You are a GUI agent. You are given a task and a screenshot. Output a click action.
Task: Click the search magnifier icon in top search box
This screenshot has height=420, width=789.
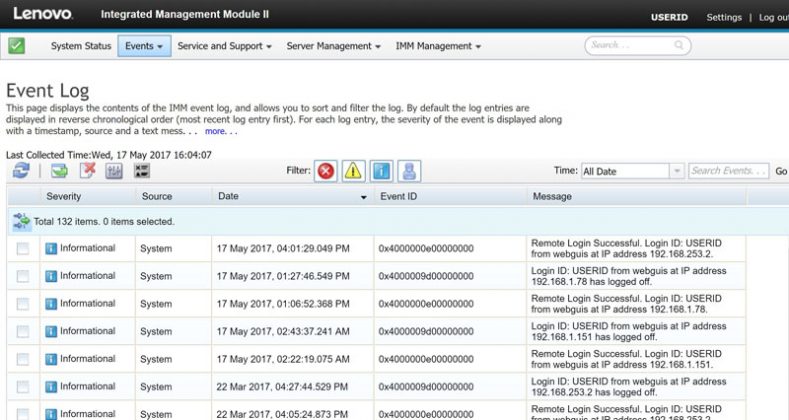pos(679,45)
